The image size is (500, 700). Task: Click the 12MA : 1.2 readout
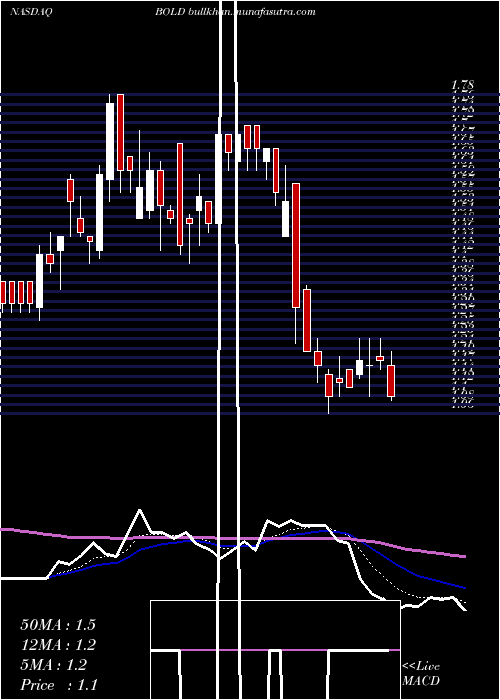coord(58,645)
